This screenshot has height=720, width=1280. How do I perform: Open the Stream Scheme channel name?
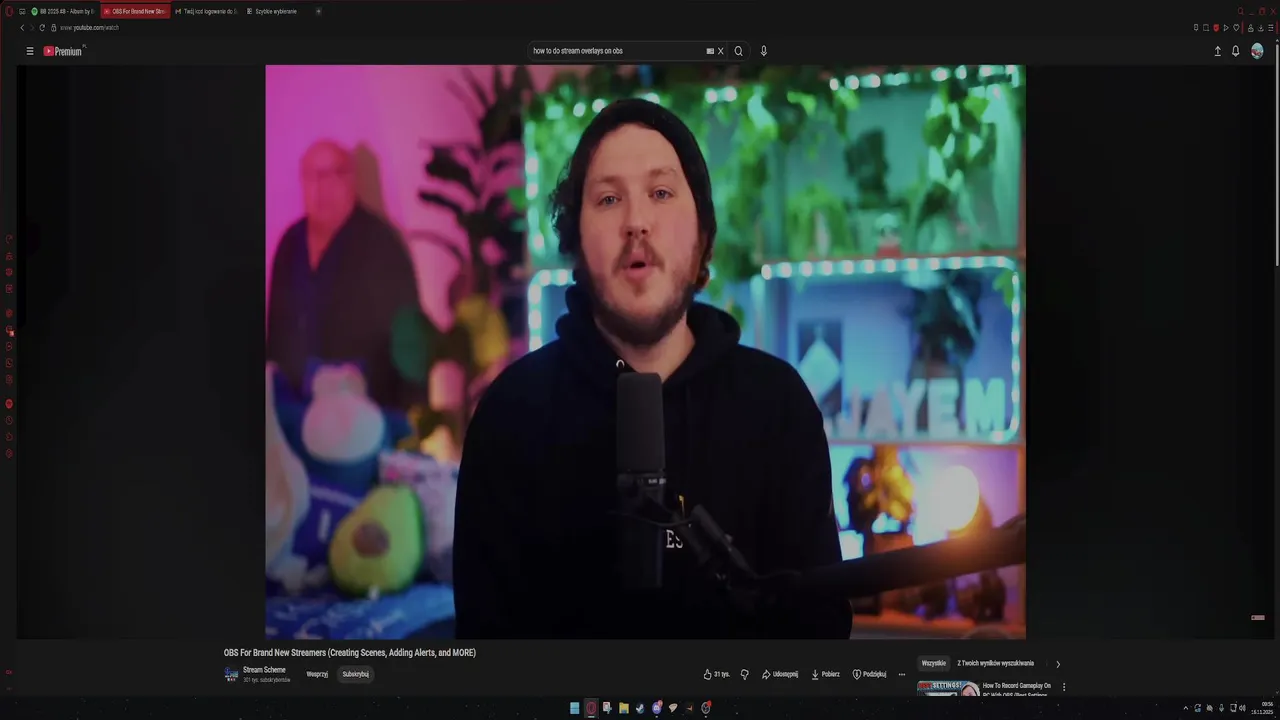264,670
